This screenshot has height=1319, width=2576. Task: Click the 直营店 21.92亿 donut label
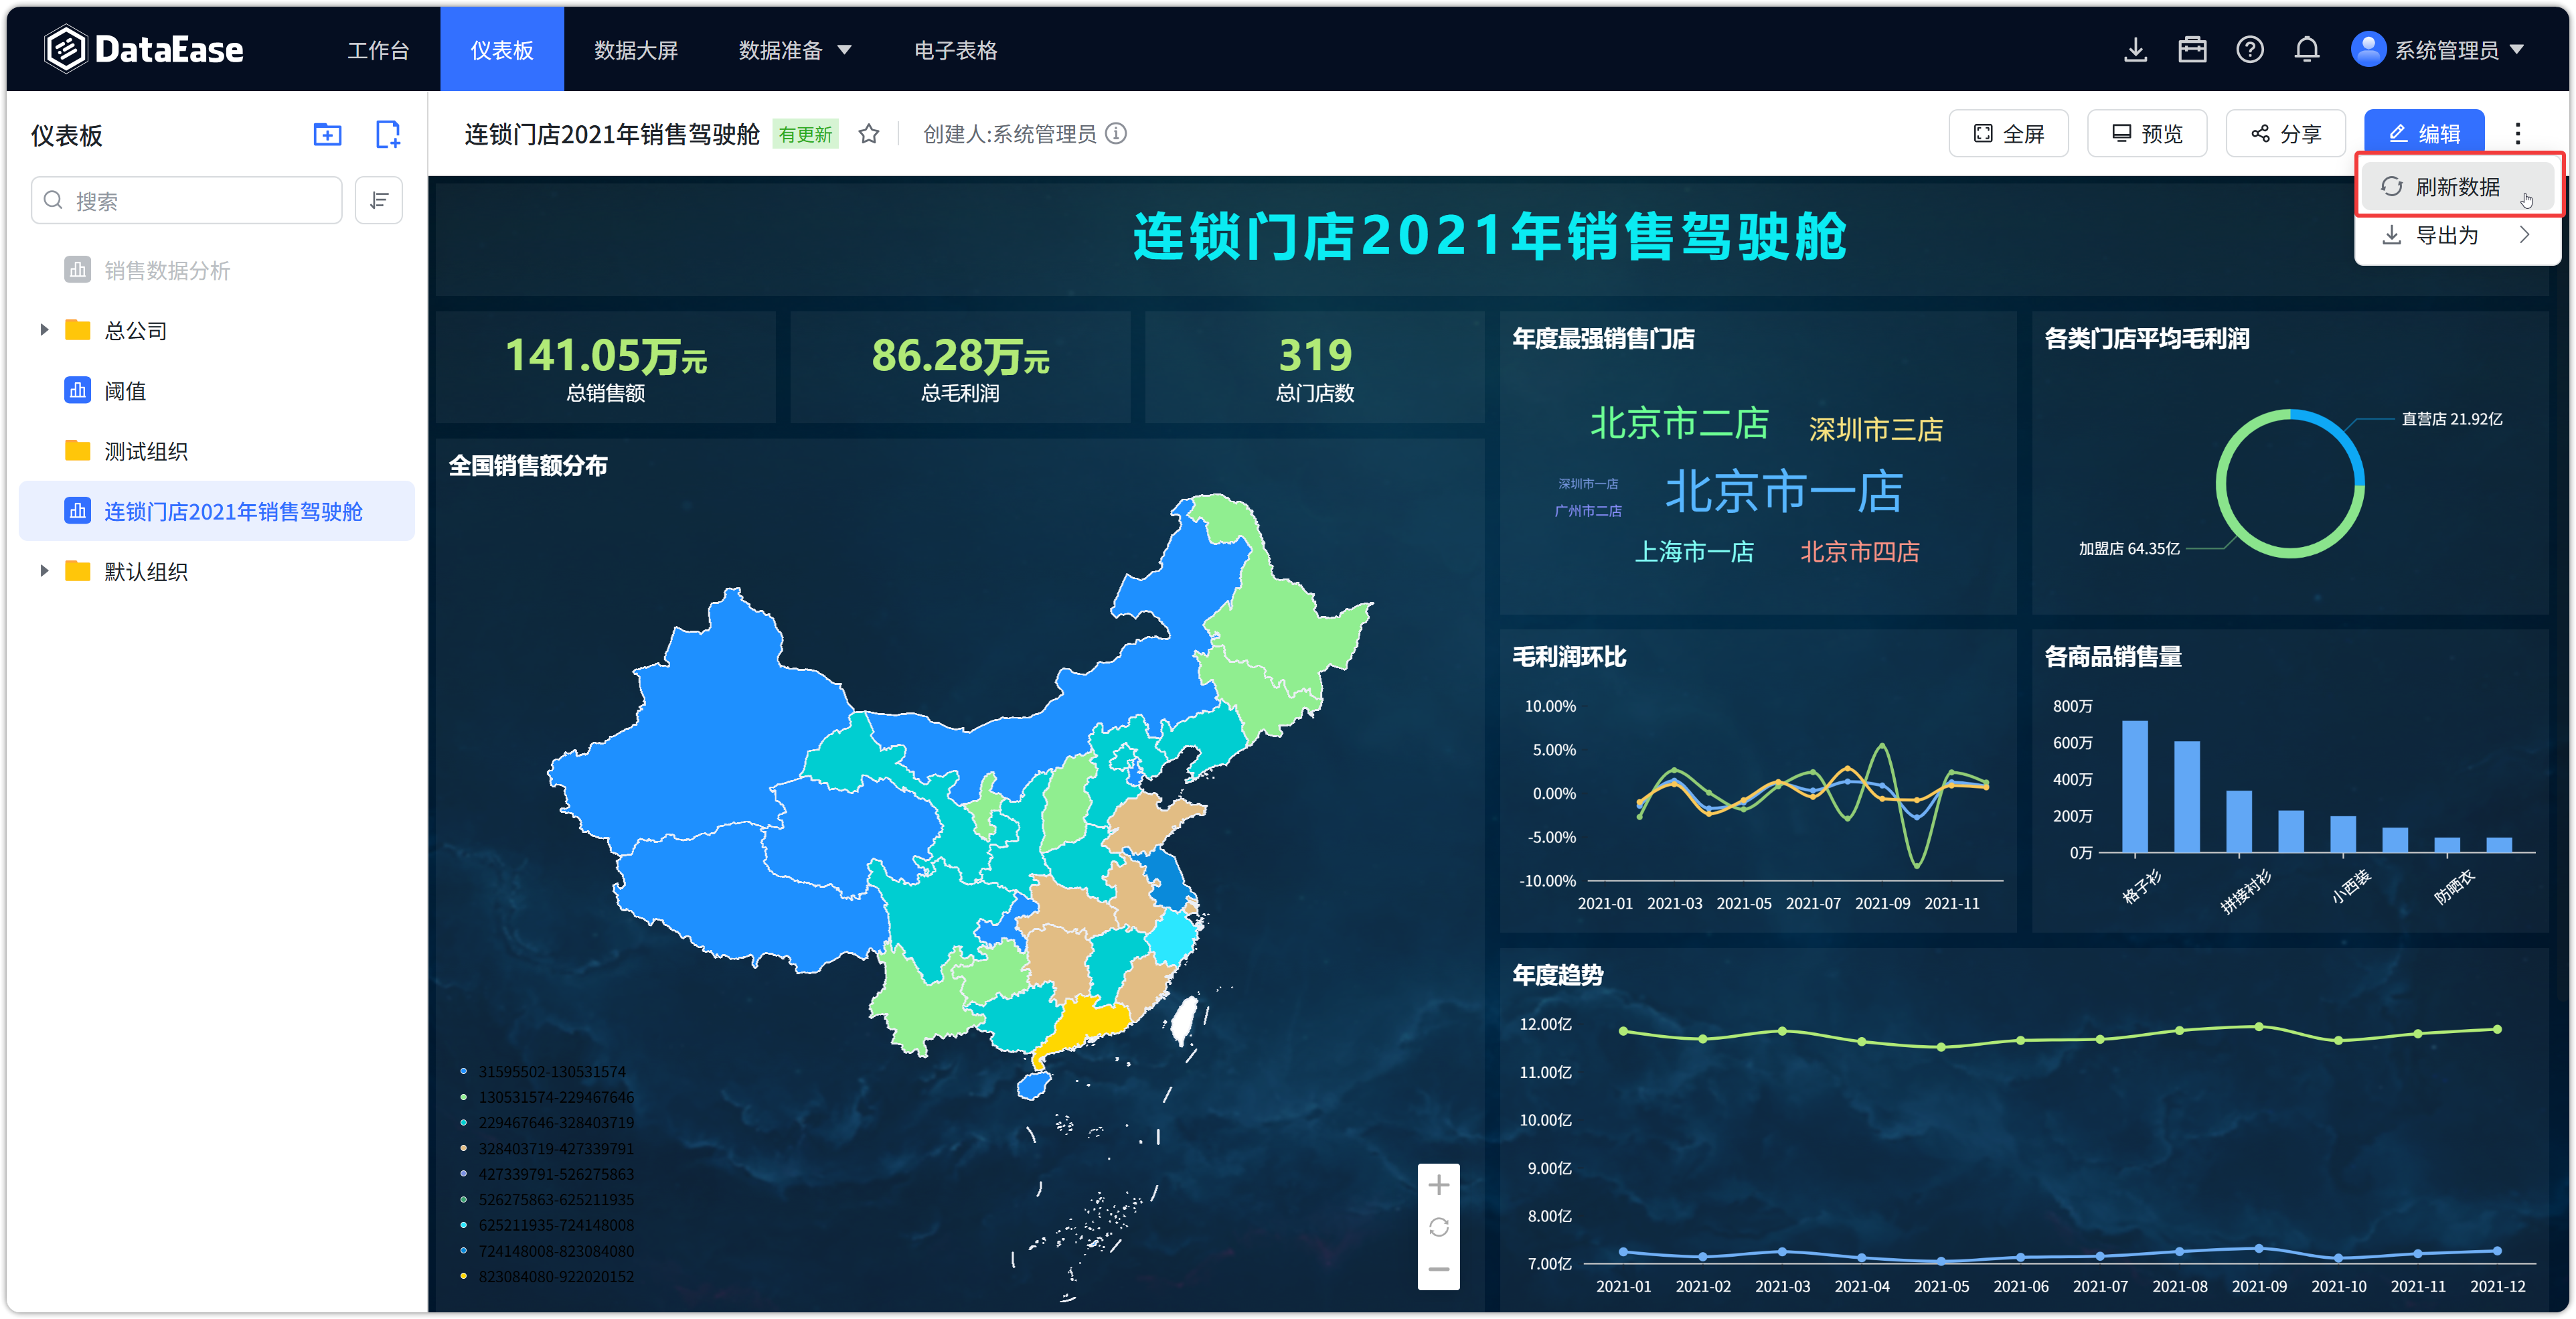point(2452,419)
